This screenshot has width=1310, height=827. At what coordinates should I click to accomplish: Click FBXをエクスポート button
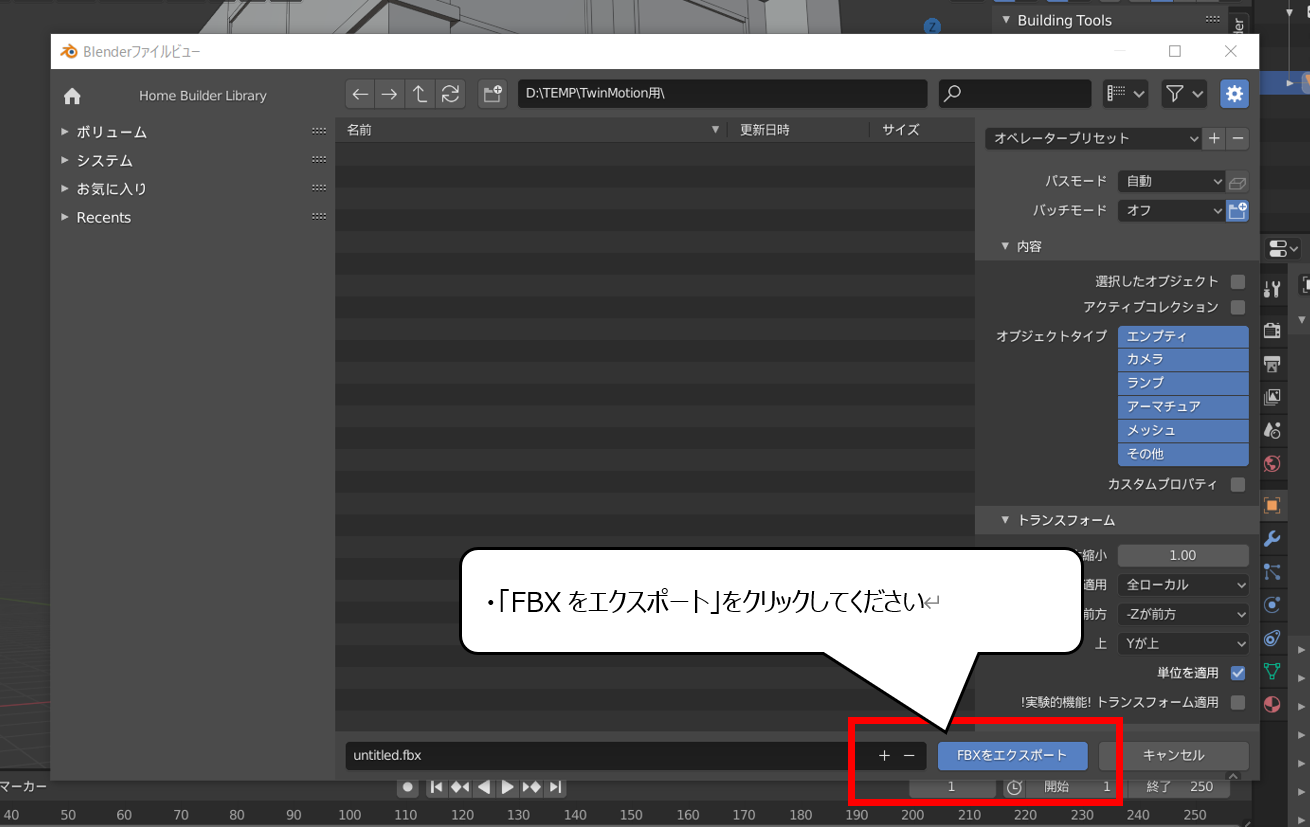pyautogui.click(x=1012, y=756)
